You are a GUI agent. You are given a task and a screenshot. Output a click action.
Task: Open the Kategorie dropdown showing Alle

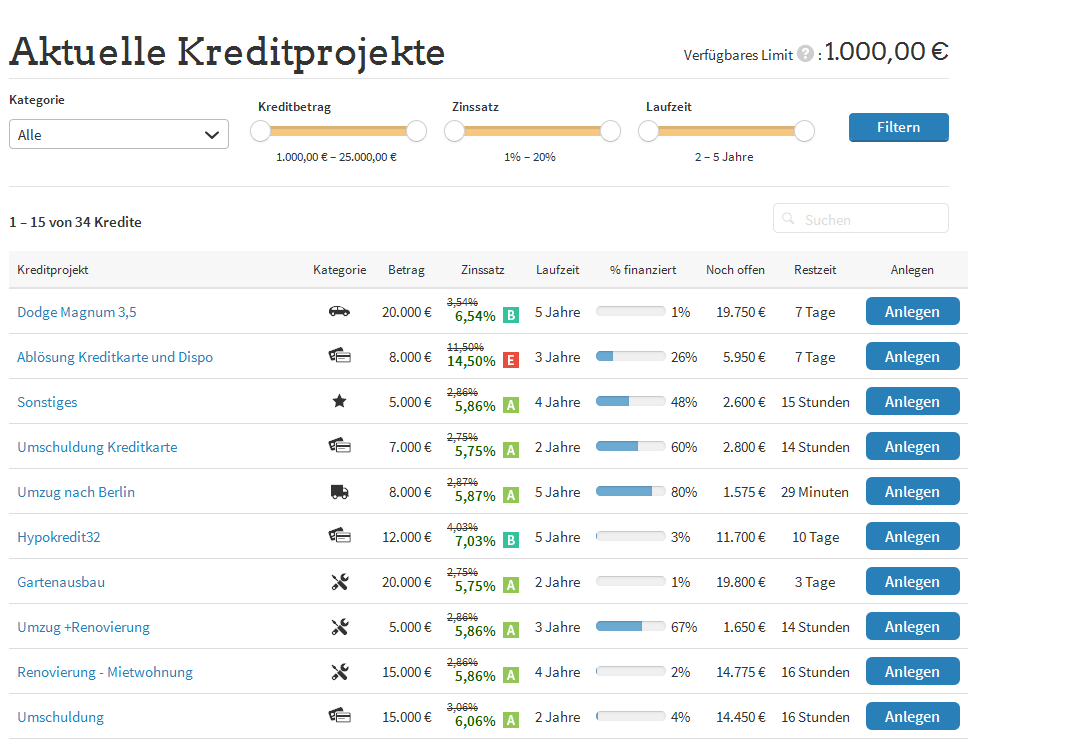click(x=119, y=134)
